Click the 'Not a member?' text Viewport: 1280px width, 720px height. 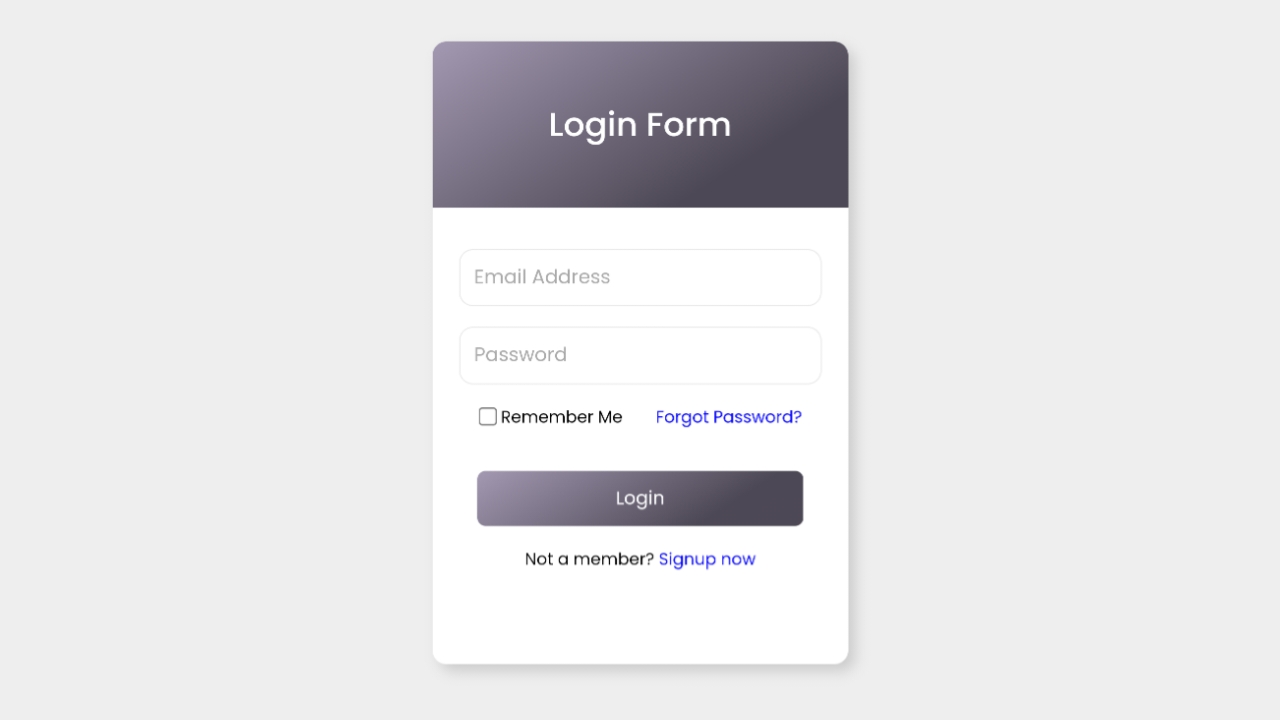tap(588, 559)
